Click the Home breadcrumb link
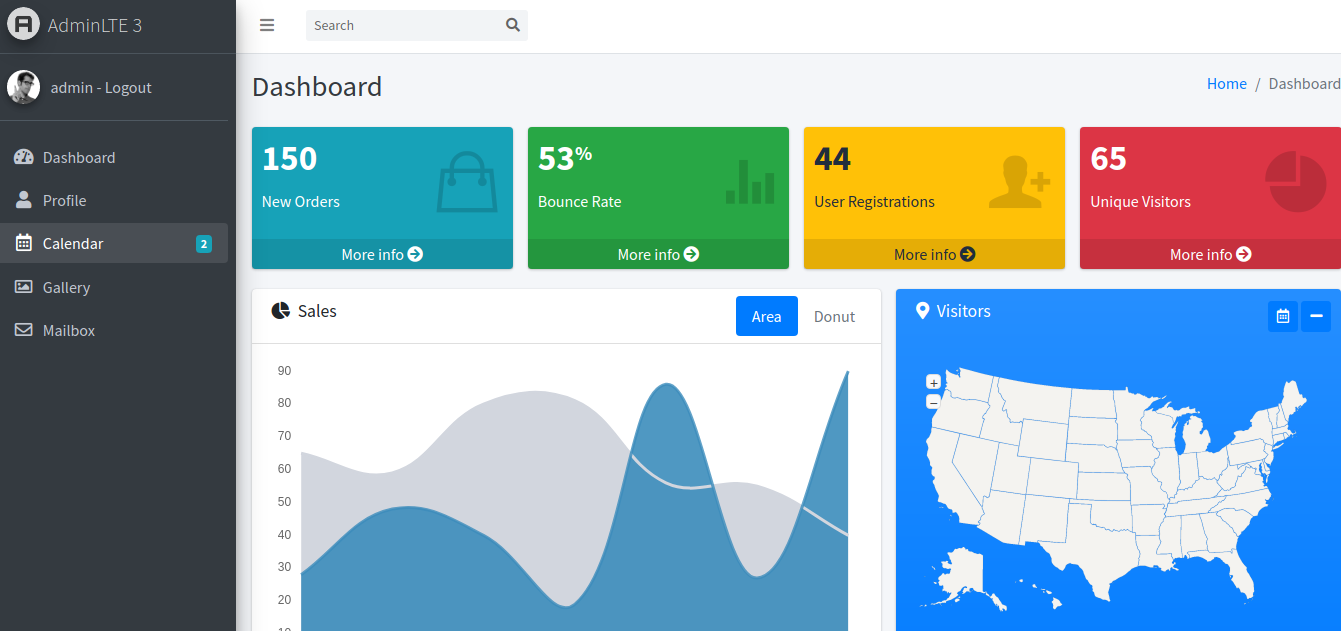Viewport: 1341px width, 631px height. [1227, 84]
